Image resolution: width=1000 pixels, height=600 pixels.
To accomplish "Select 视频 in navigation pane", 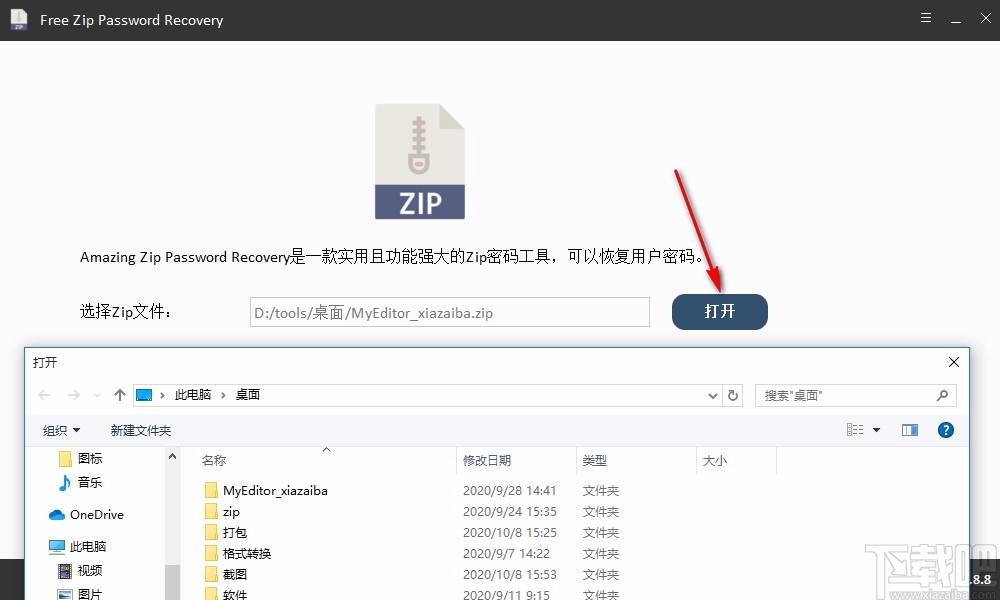I will coord(89,571).
